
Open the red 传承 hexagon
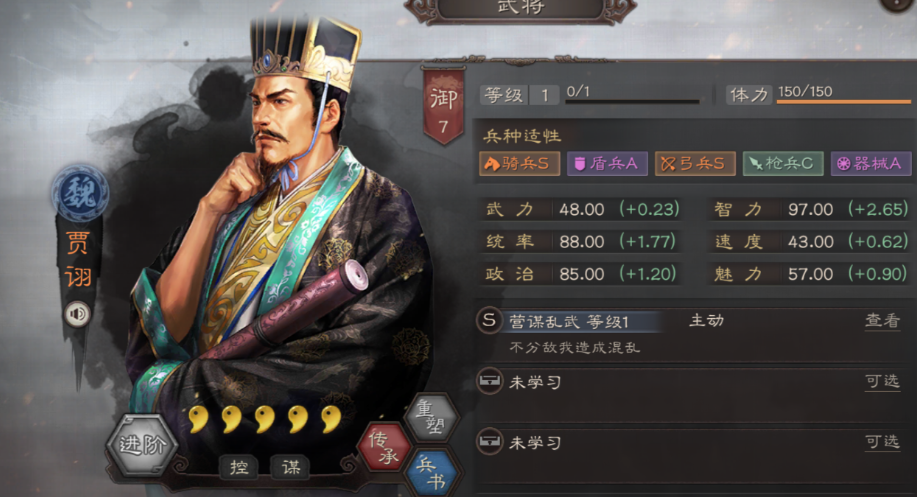(384, 447)
